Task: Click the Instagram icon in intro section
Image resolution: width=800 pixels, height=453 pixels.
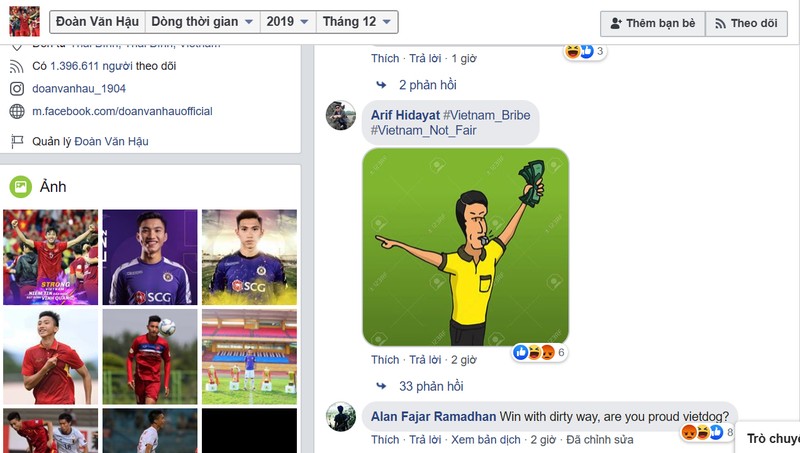Action: click(17, 89)
